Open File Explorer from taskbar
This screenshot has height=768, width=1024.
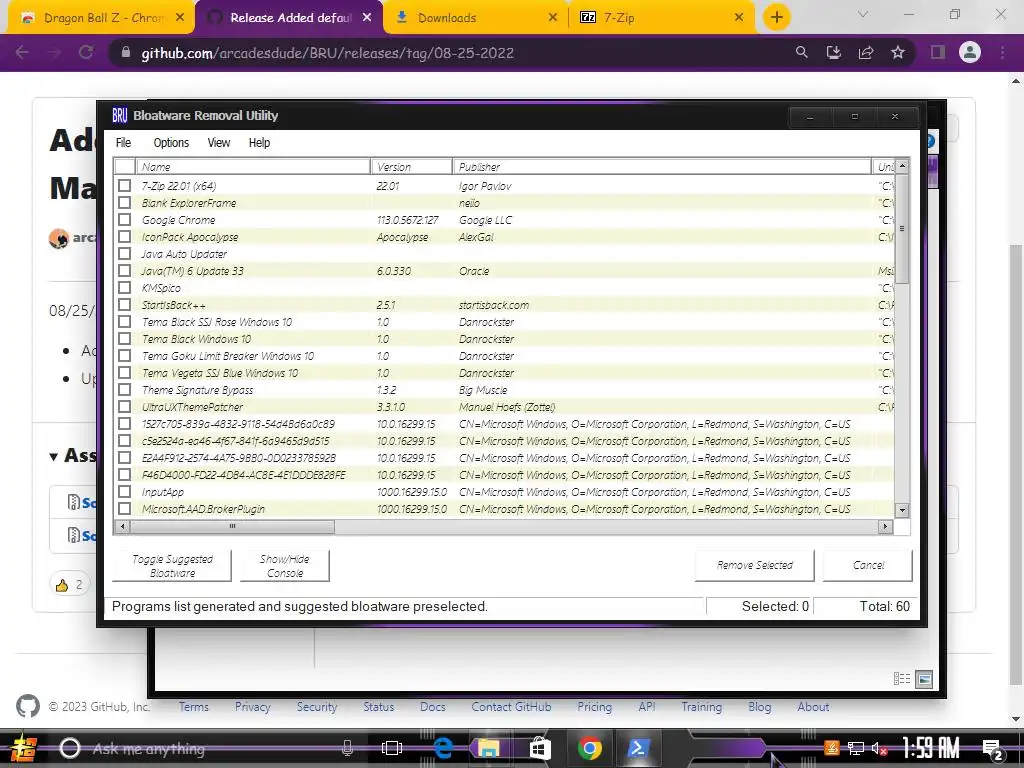[x=488, y=748]
